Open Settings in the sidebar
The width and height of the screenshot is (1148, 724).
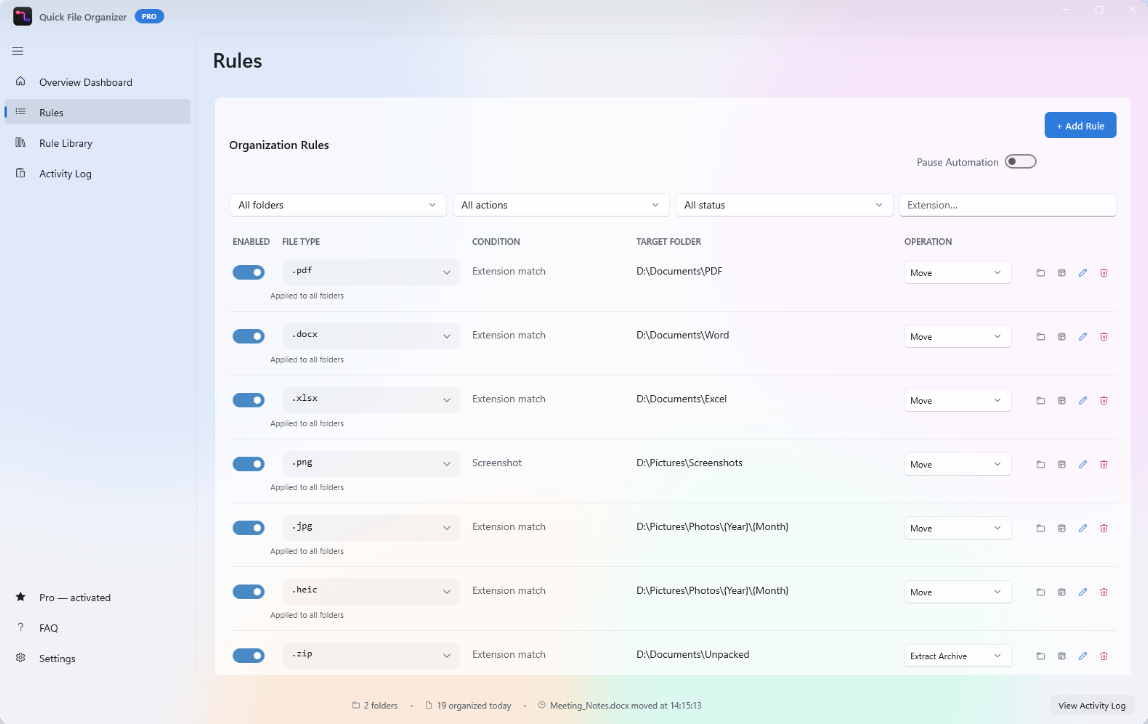[x=97, y=658]
